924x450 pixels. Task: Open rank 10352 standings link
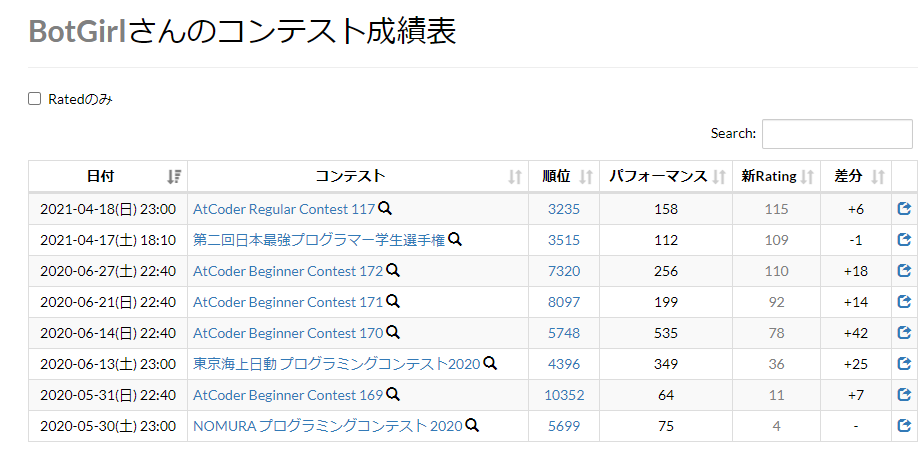(x=564, y=395)
